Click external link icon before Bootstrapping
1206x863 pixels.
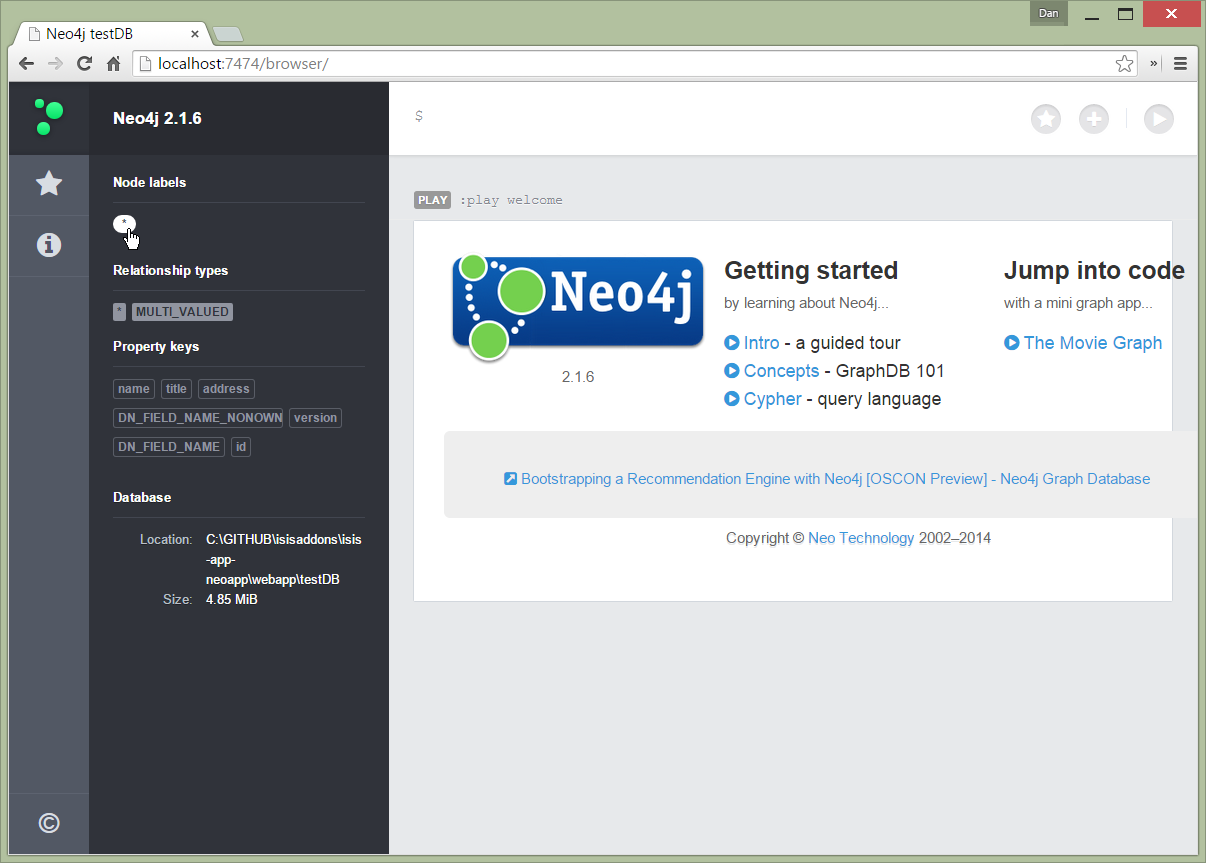coord(510,479)
